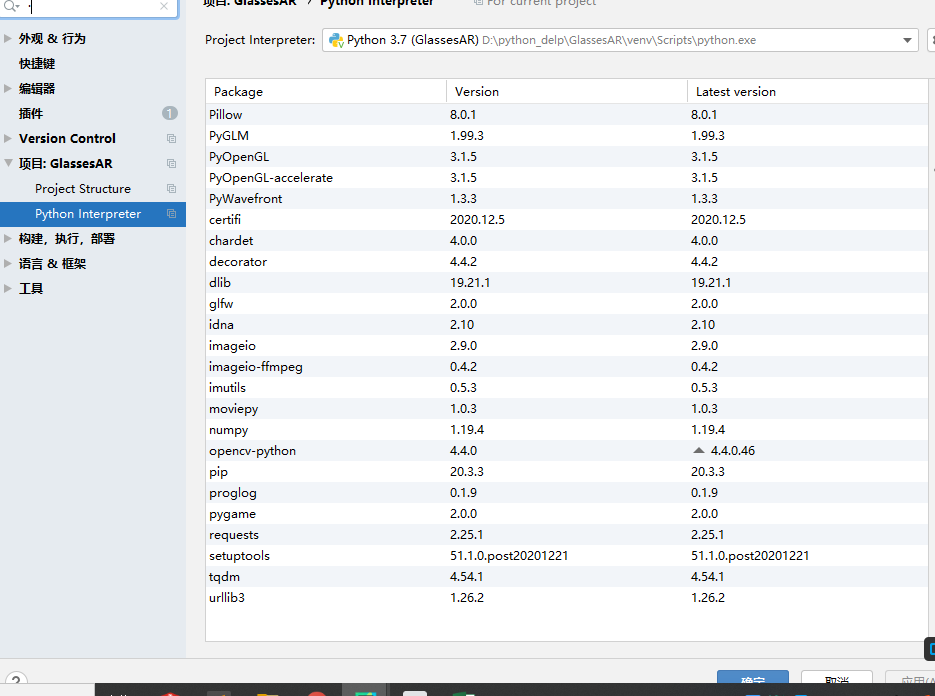Select the idna package row
Viewport: 935px width, 696px height.
[x=567, y=324]
